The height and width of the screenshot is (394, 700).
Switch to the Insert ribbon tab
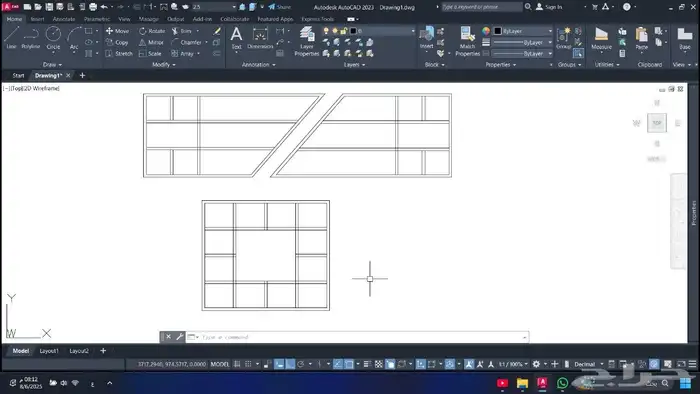coord(37,19)
